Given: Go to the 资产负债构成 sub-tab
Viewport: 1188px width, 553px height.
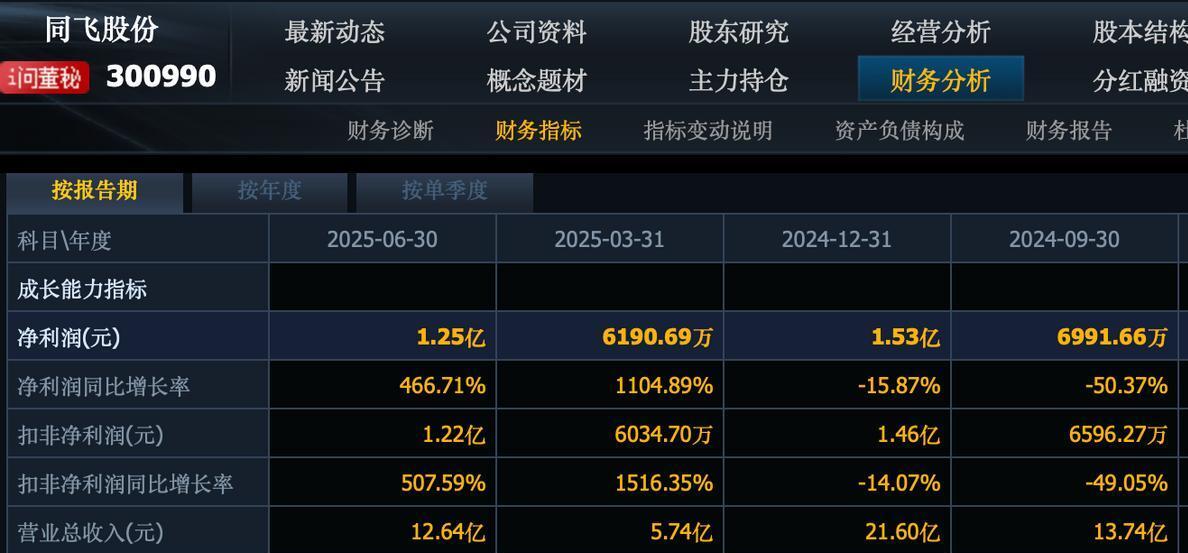Looking at the screenshot, I should coord(899,130).
